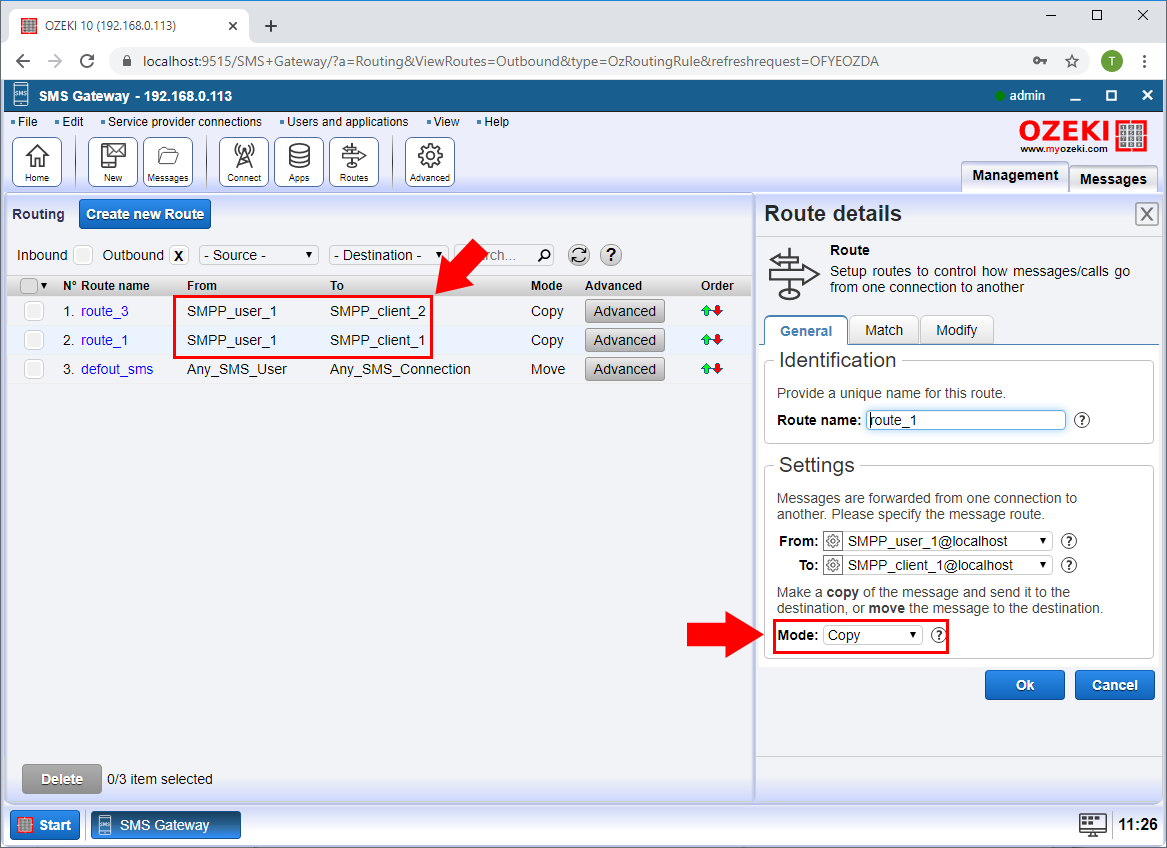Open the Chrome three-dot menu
1167x848 pixels.
(x=1145, y=61)
